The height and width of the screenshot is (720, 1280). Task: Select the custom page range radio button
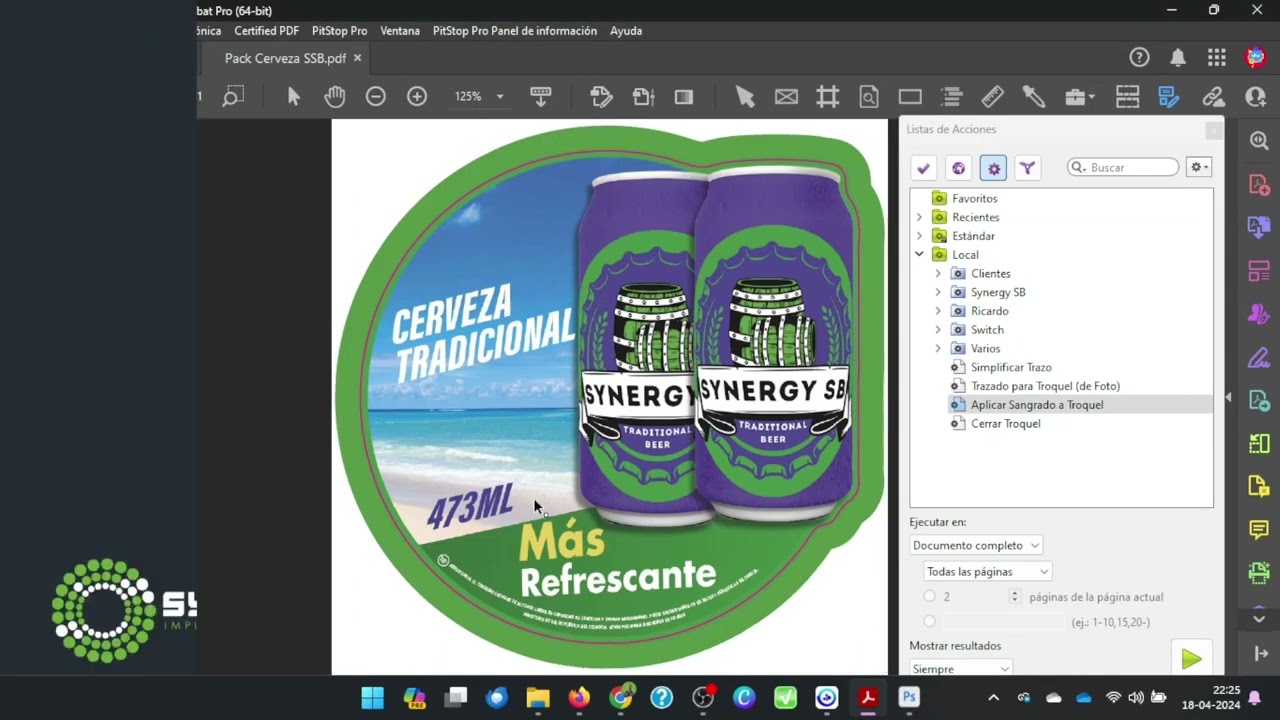[x=930, y=622]
